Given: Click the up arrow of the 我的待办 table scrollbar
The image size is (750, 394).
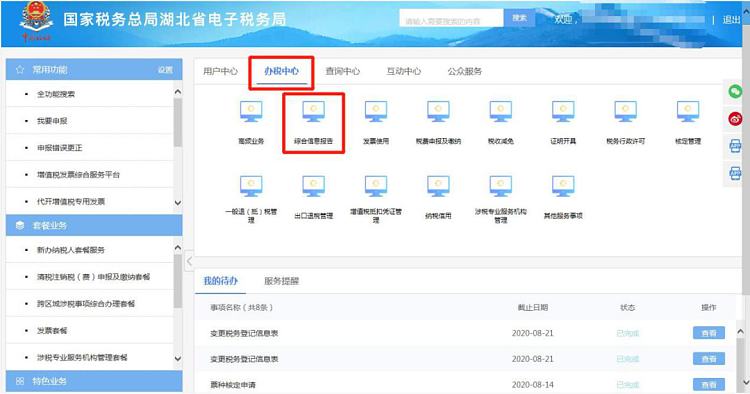Looking at the screenshot, I should coord(740,331).
